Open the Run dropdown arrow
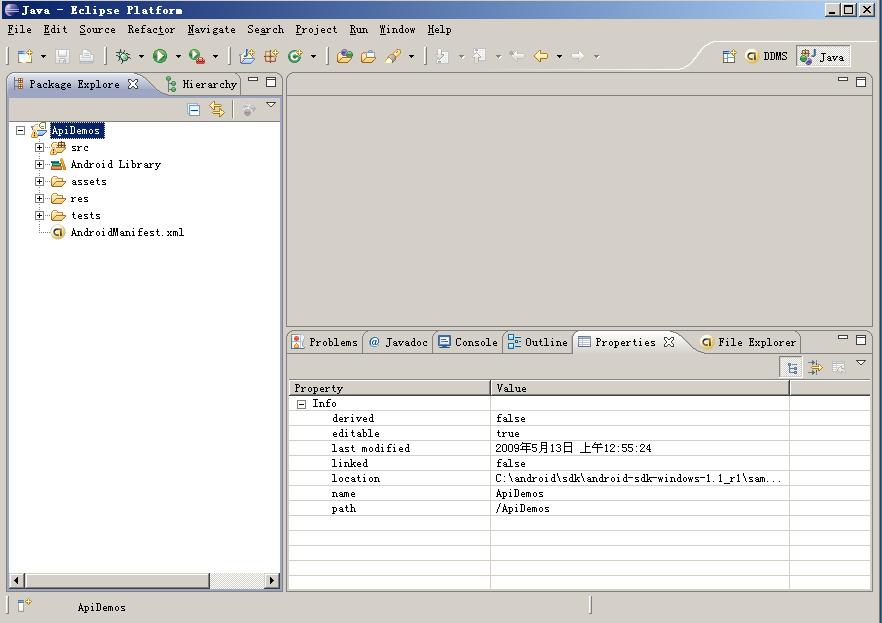The width and height of the screenshot is (882, 623). 178,56
